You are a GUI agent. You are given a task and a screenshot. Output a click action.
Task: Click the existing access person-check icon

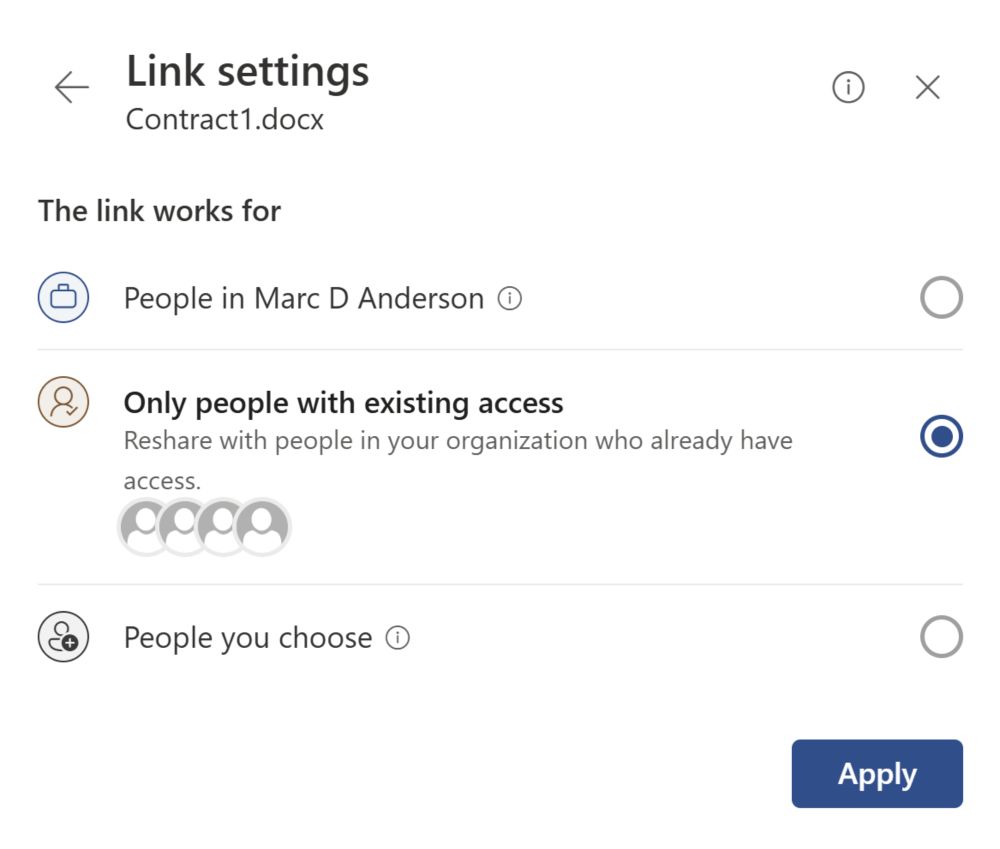[x=63, y=402]
